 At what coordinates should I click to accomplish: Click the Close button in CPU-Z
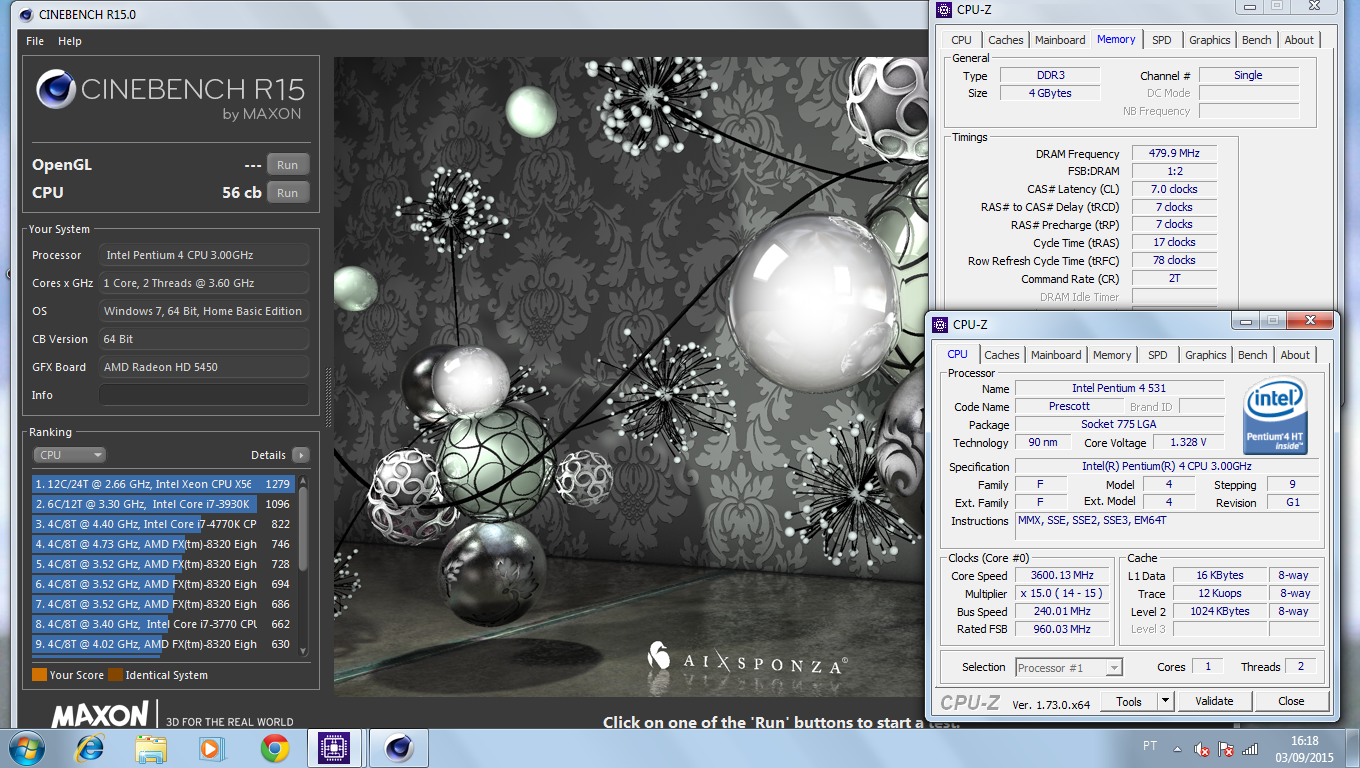click(1291, 701)
